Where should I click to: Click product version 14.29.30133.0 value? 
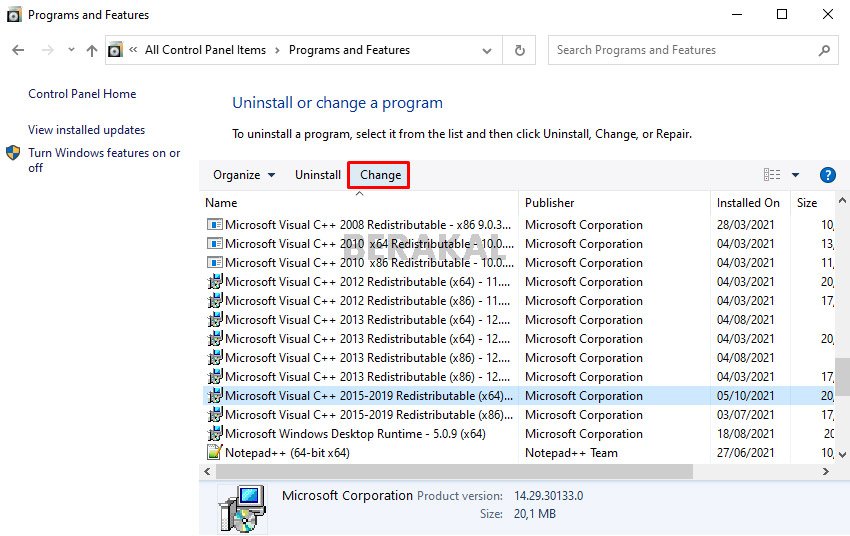549,495
